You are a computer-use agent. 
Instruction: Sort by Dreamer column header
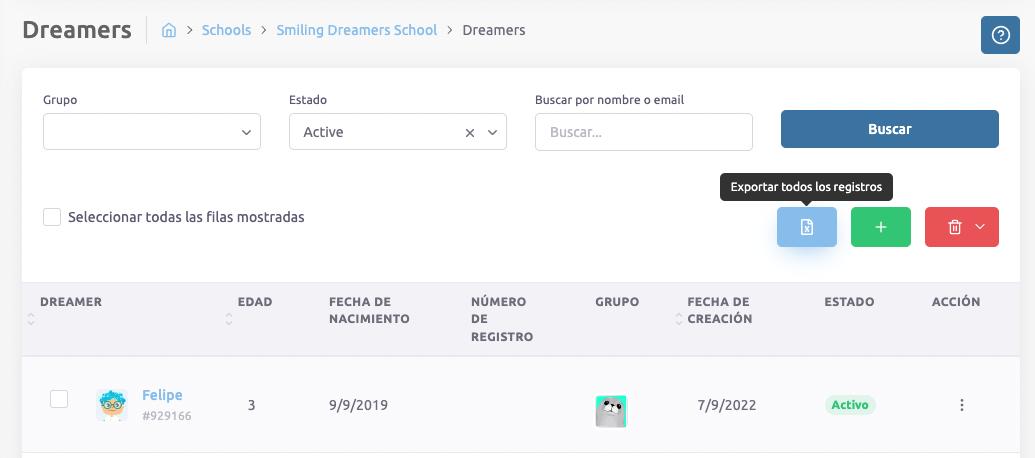70,301
